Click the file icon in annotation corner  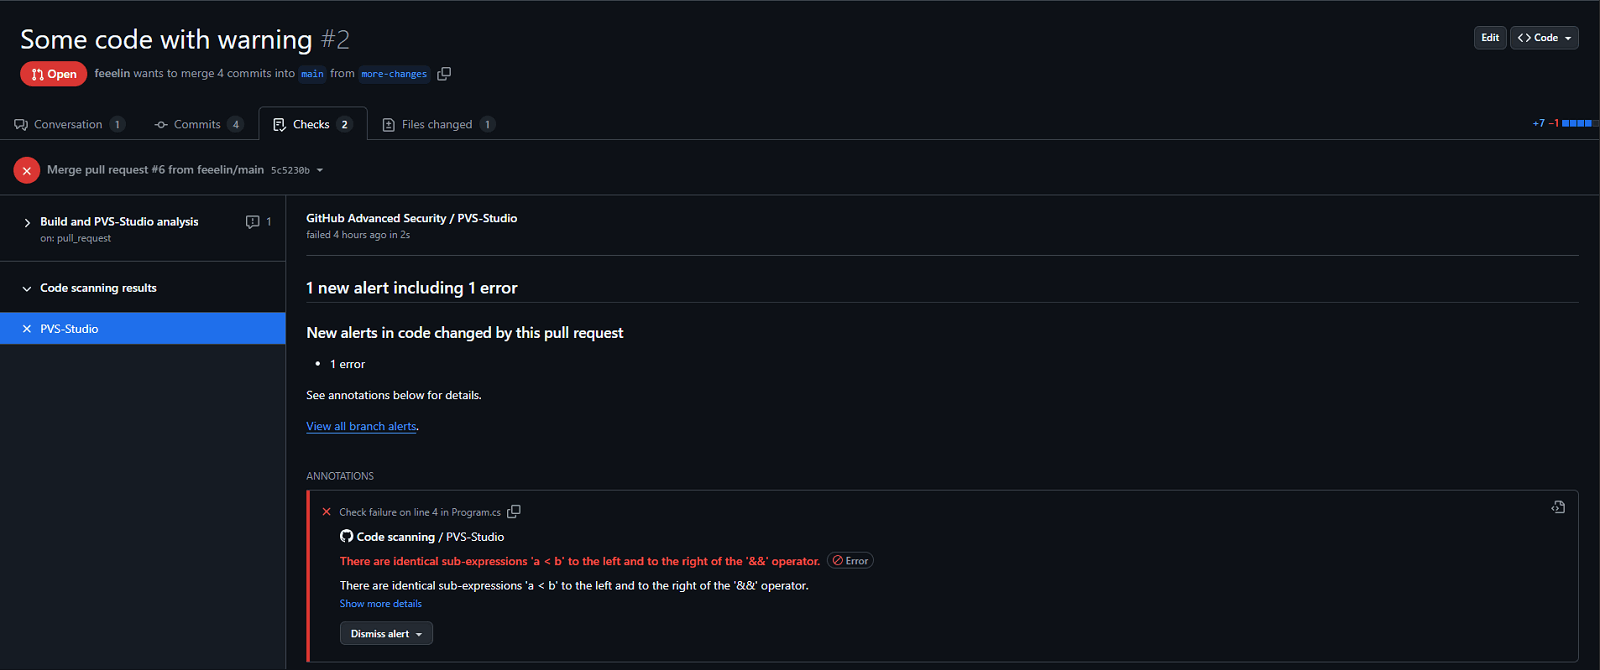click(x=1558, y=508)
